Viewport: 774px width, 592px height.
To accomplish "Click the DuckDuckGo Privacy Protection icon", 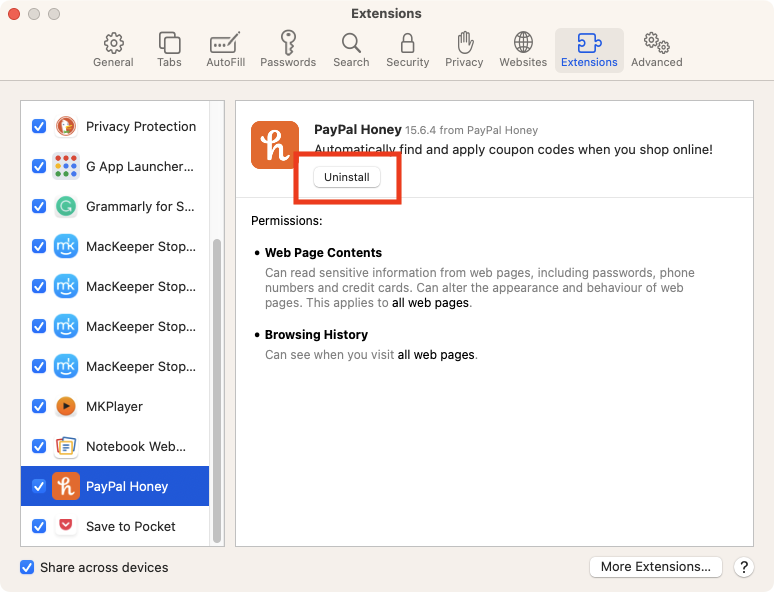I will tap(66, 126).
